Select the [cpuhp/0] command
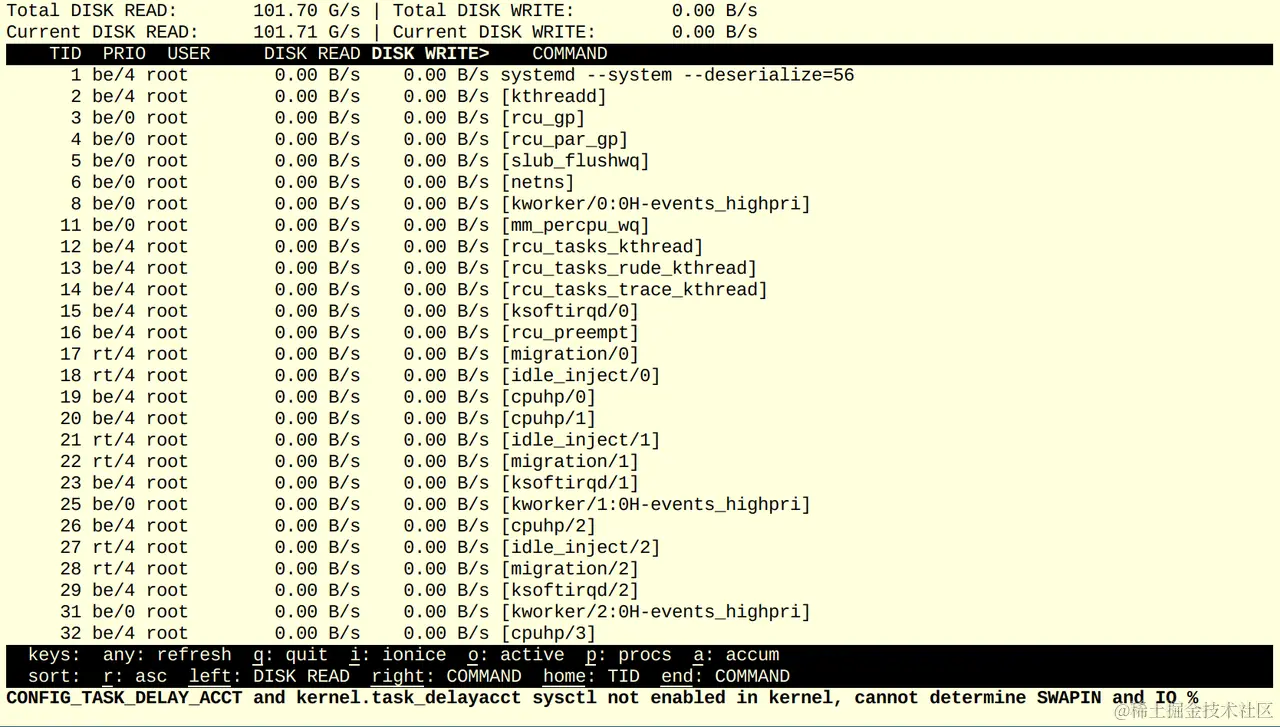The image size is (1280, 727). click(x=548, y=397)
